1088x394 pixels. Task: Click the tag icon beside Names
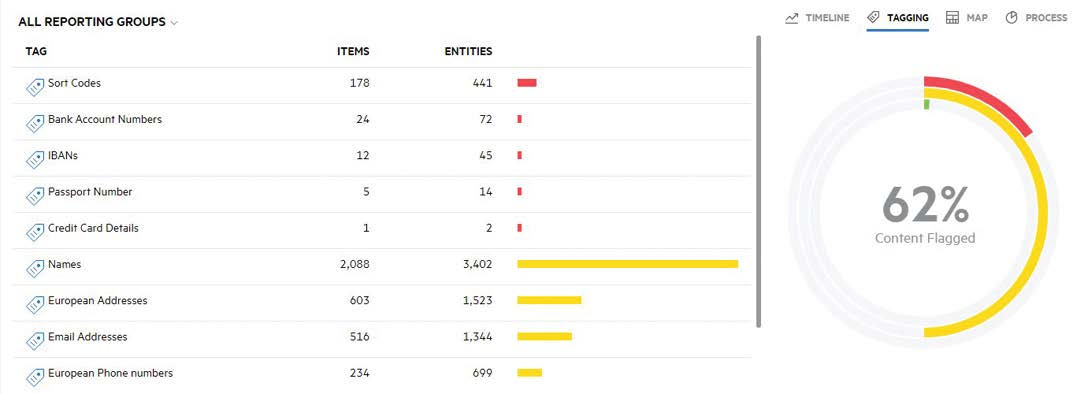[x=35, y=268]
